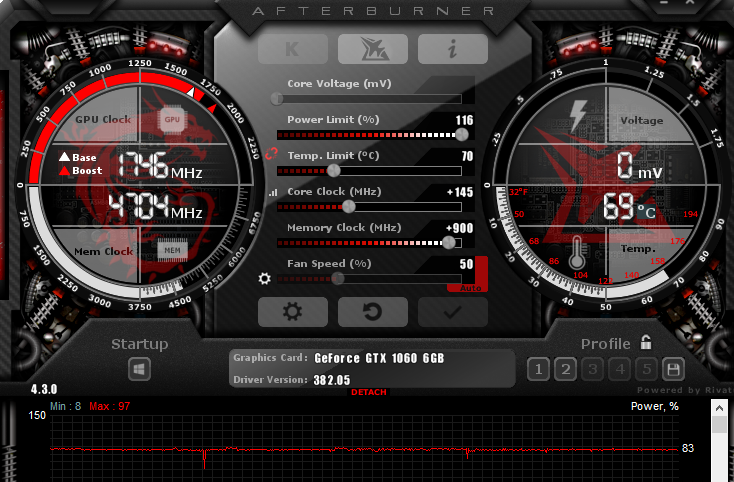Open fan settings gear beside Fan Speed
Image resolution: width=734 pixels, height=482 pixels.
click(264, 279)
